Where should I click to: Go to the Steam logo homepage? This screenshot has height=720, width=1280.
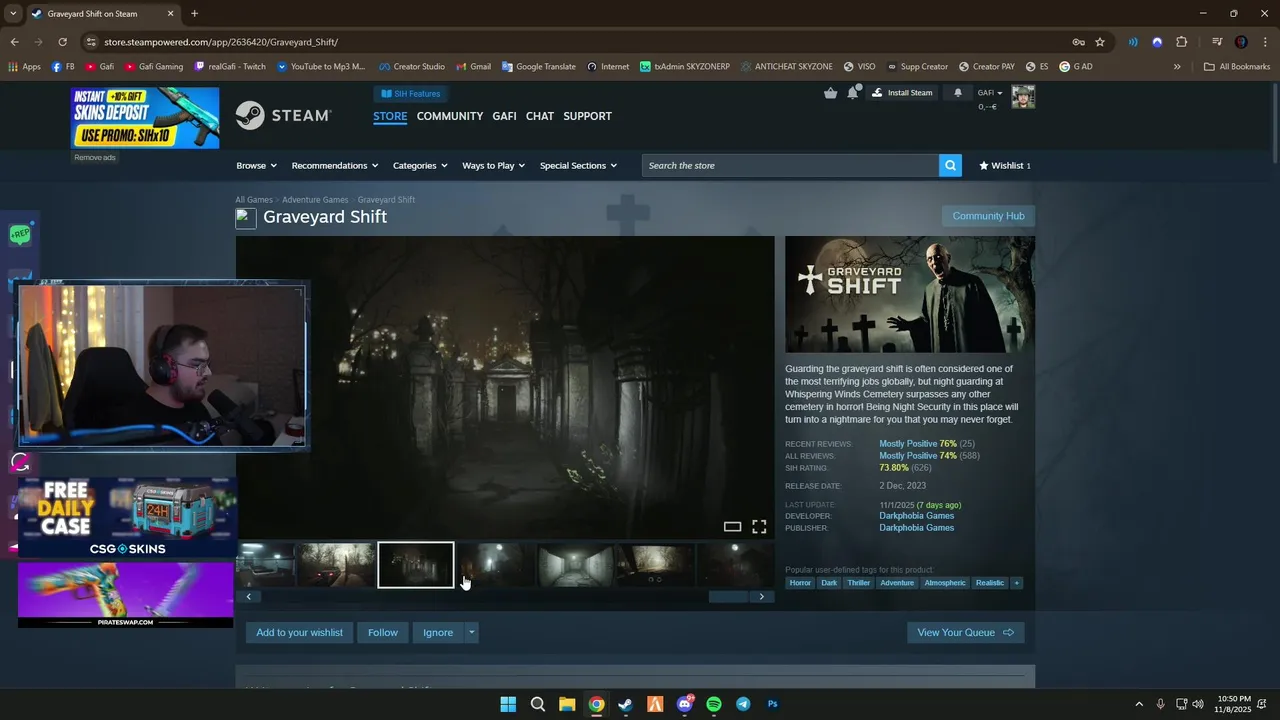[x=284, y=116]
